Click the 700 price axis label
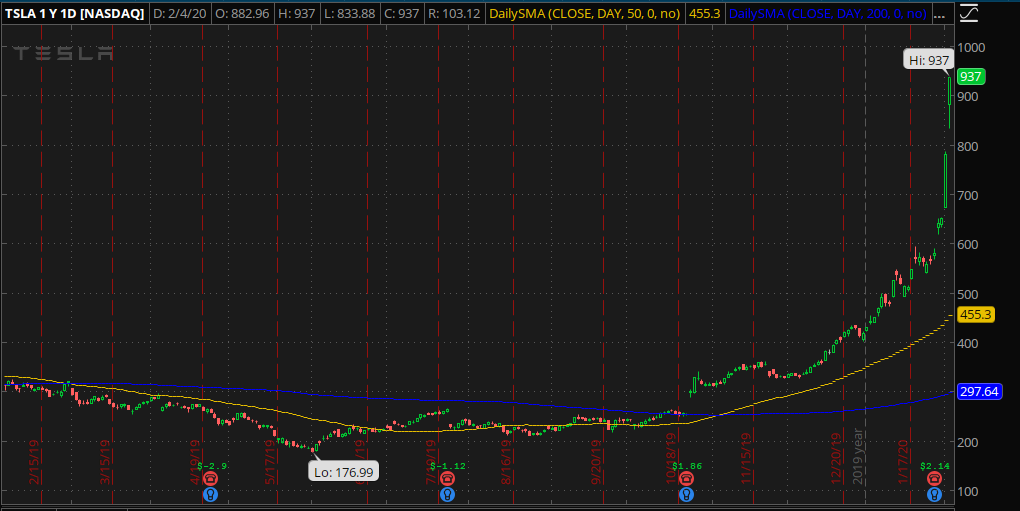 click(968, 195)
